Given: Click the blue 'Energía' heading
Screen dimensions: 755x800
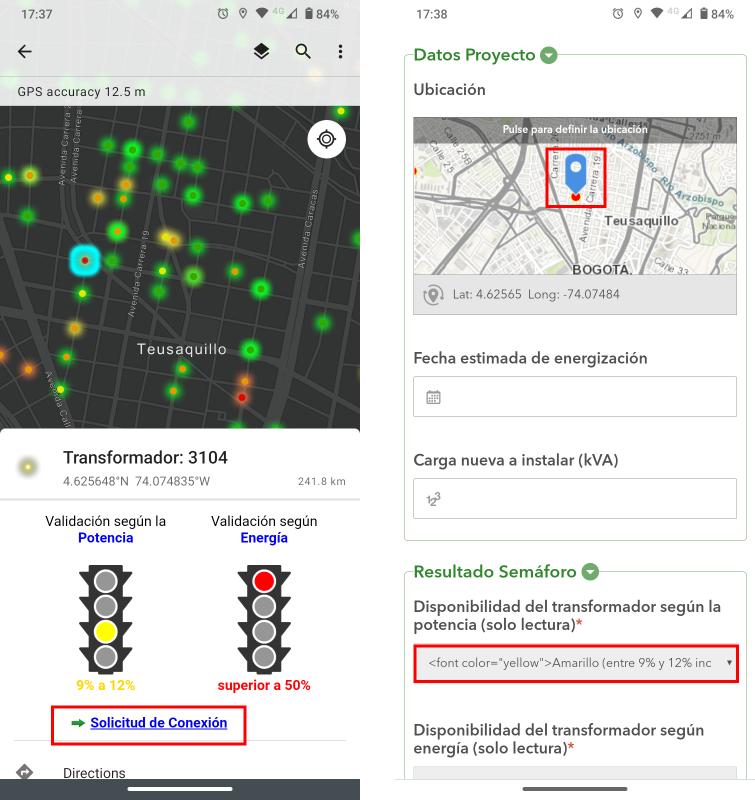Looking at the screenshot, I should tap(264, 538).
